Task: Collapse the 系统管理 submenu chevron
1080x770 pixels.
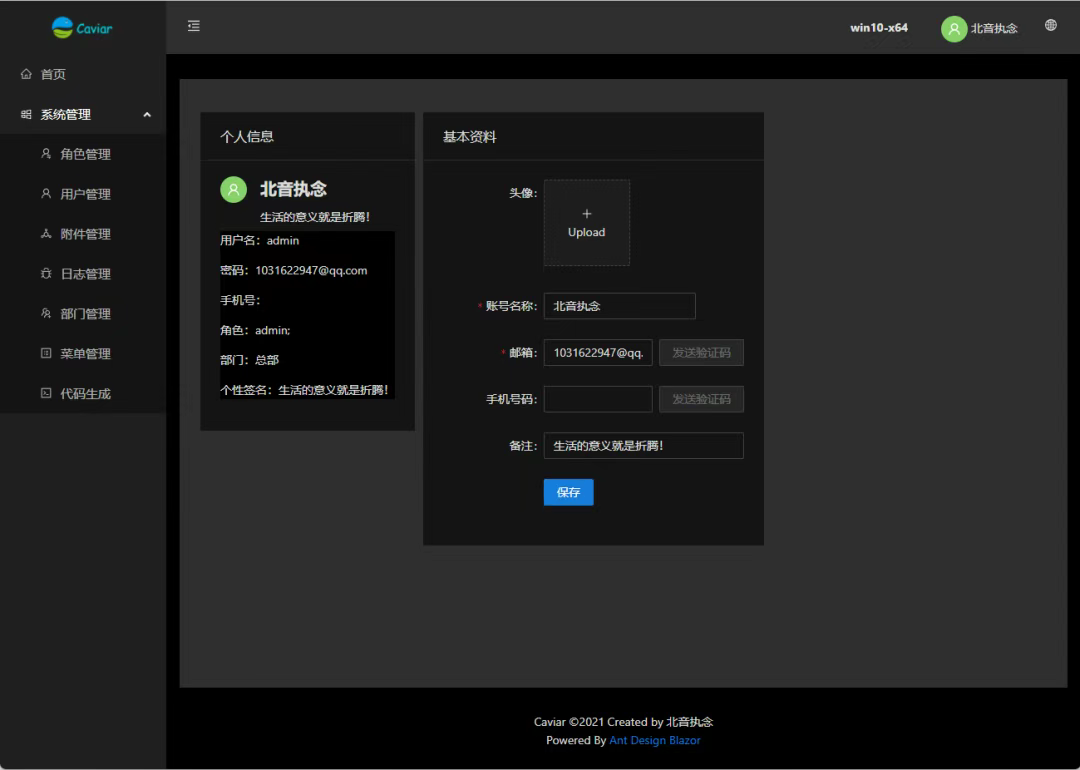Action: coord(147,115)
